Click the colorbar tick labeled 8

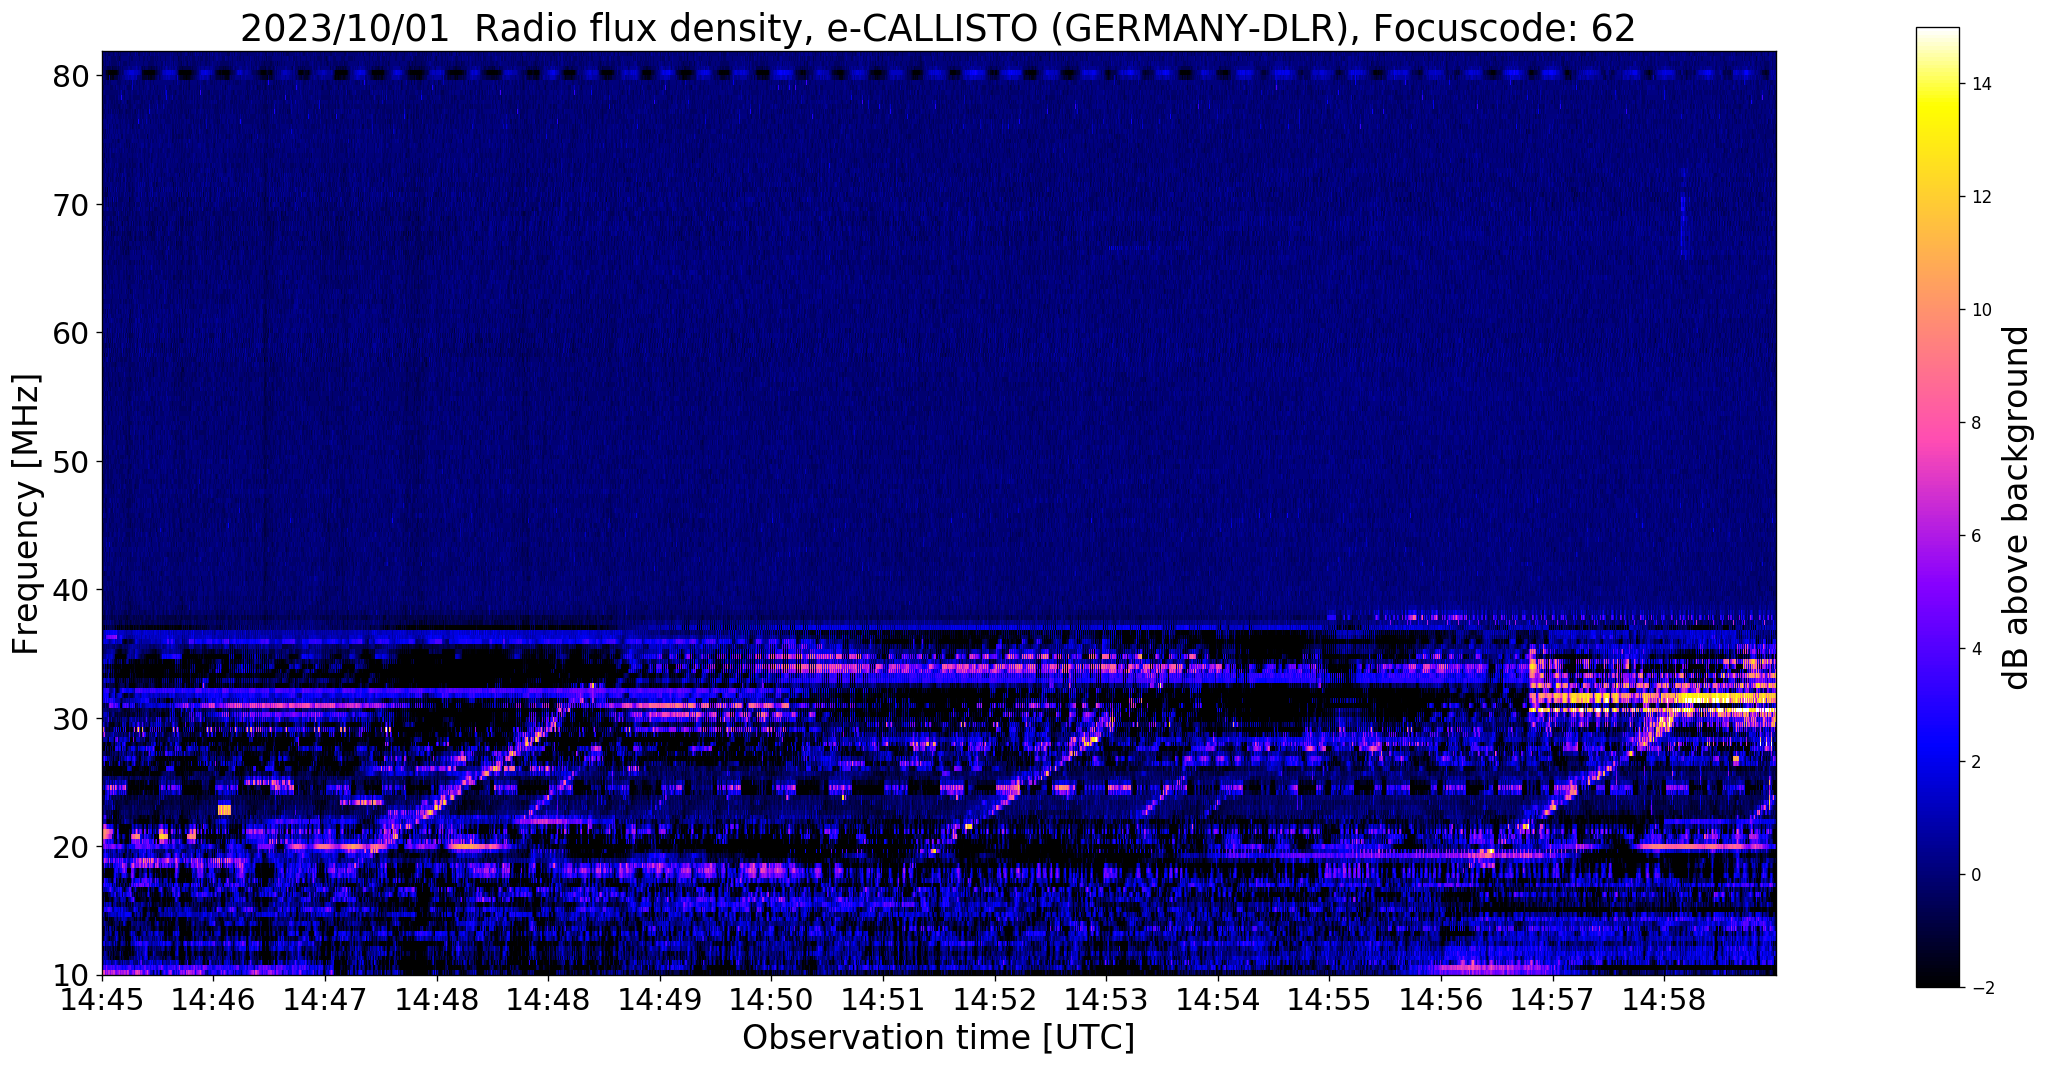(1975, 423)
